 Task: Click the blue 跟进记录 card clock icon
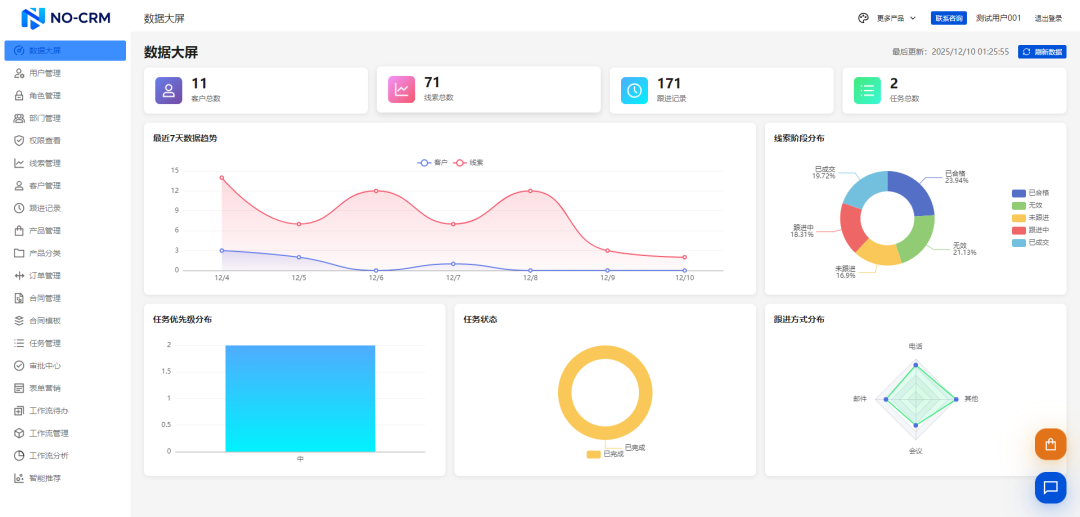(634, 90)
